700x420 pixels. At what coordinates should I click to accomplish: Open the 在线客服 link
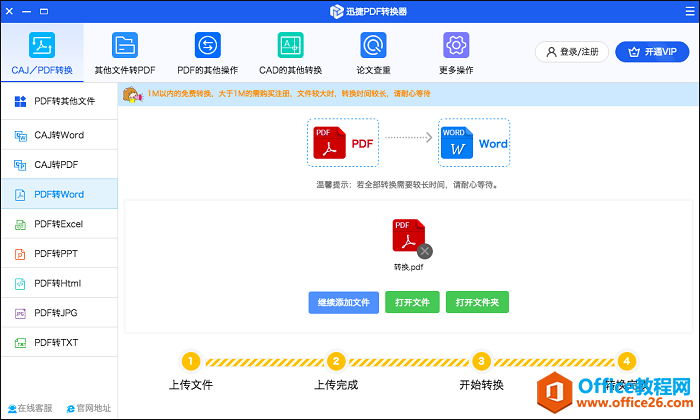pos(30,408)
